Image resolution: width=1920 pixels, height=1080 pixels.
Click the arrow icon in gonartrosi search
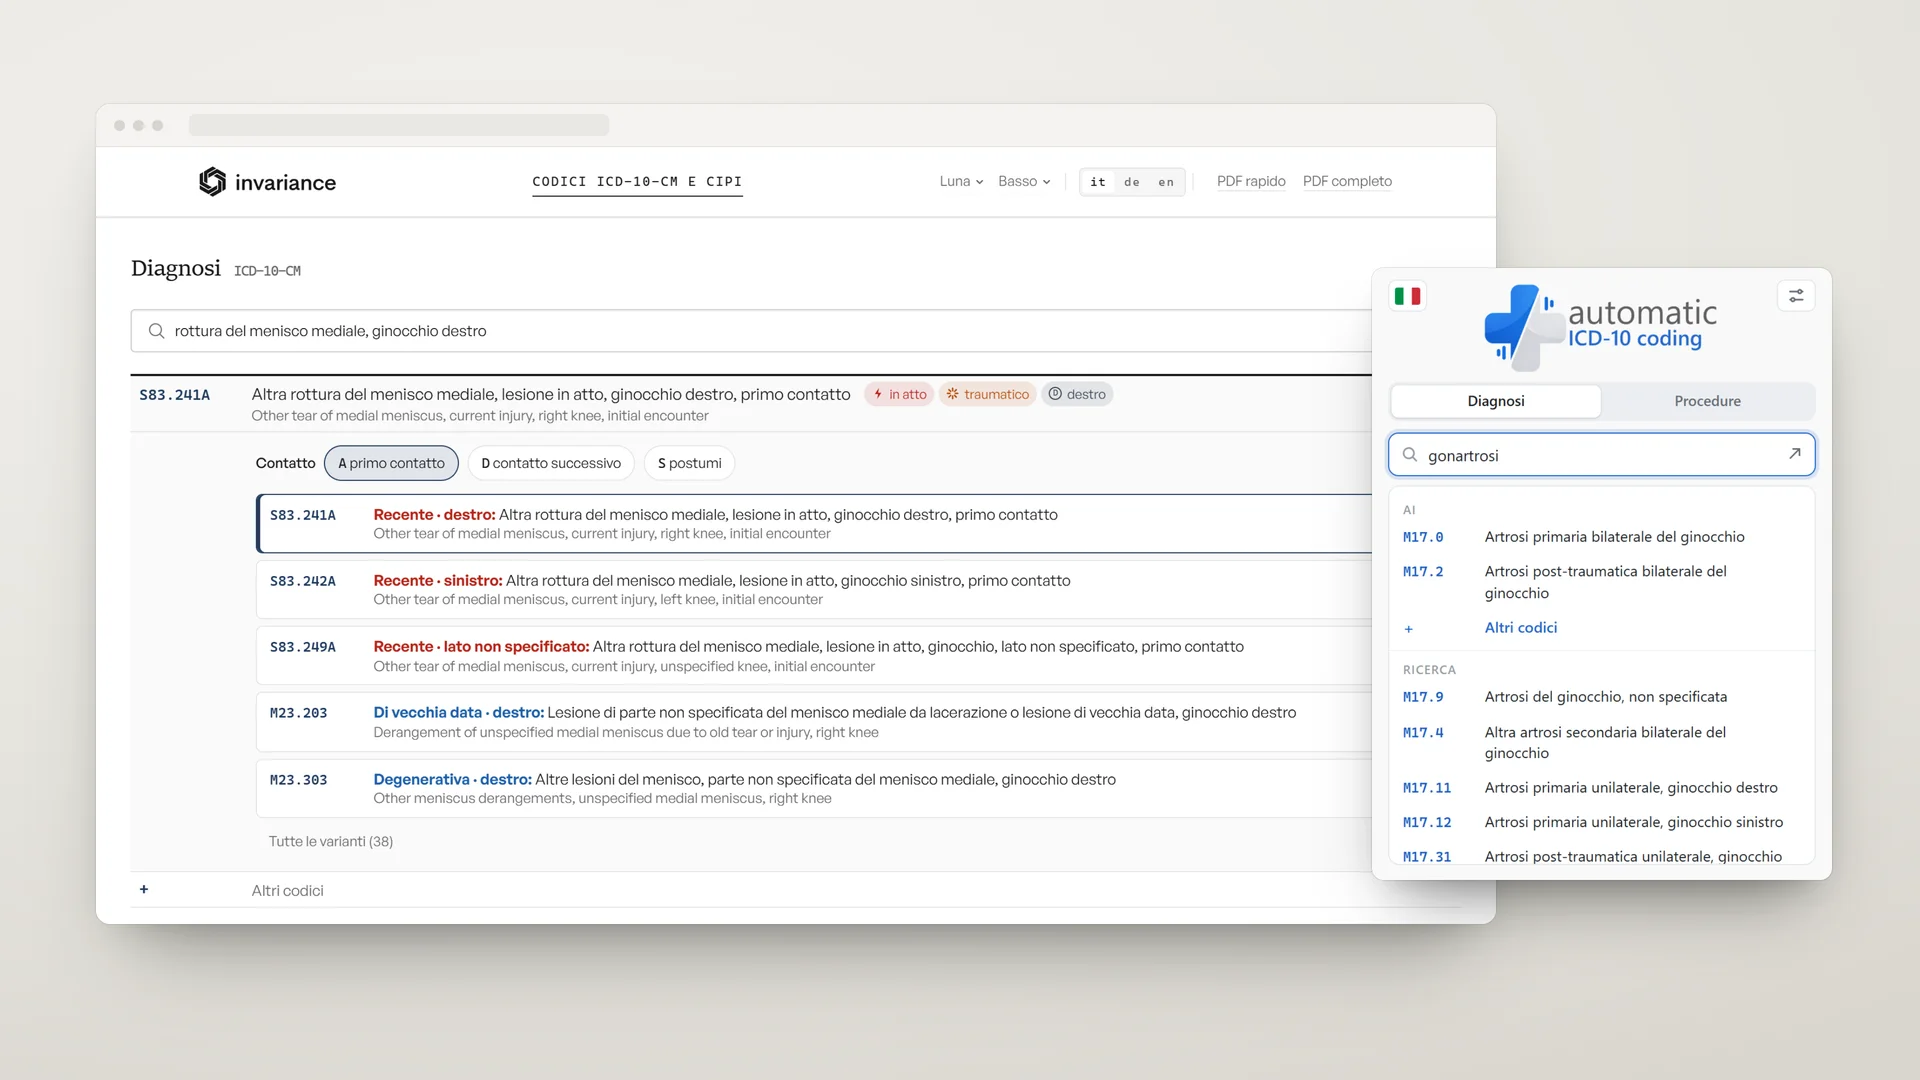pos(1795,454)
